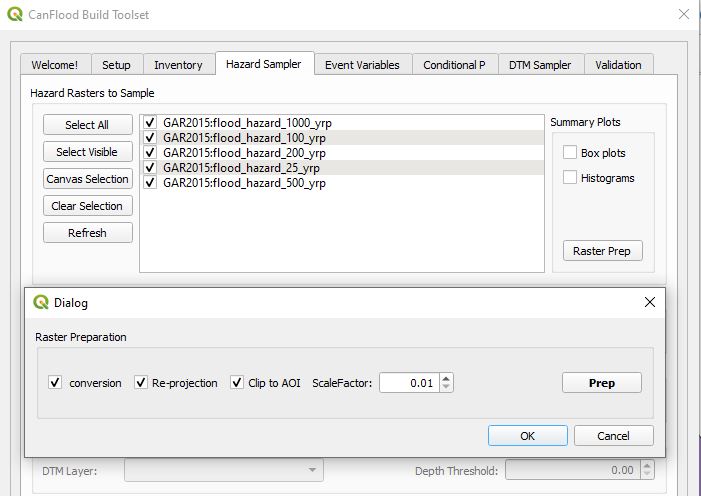Image resolution: width=701 pixels, height=496 pixels.
Task: Click the Select All button
Action: [88, 125]
